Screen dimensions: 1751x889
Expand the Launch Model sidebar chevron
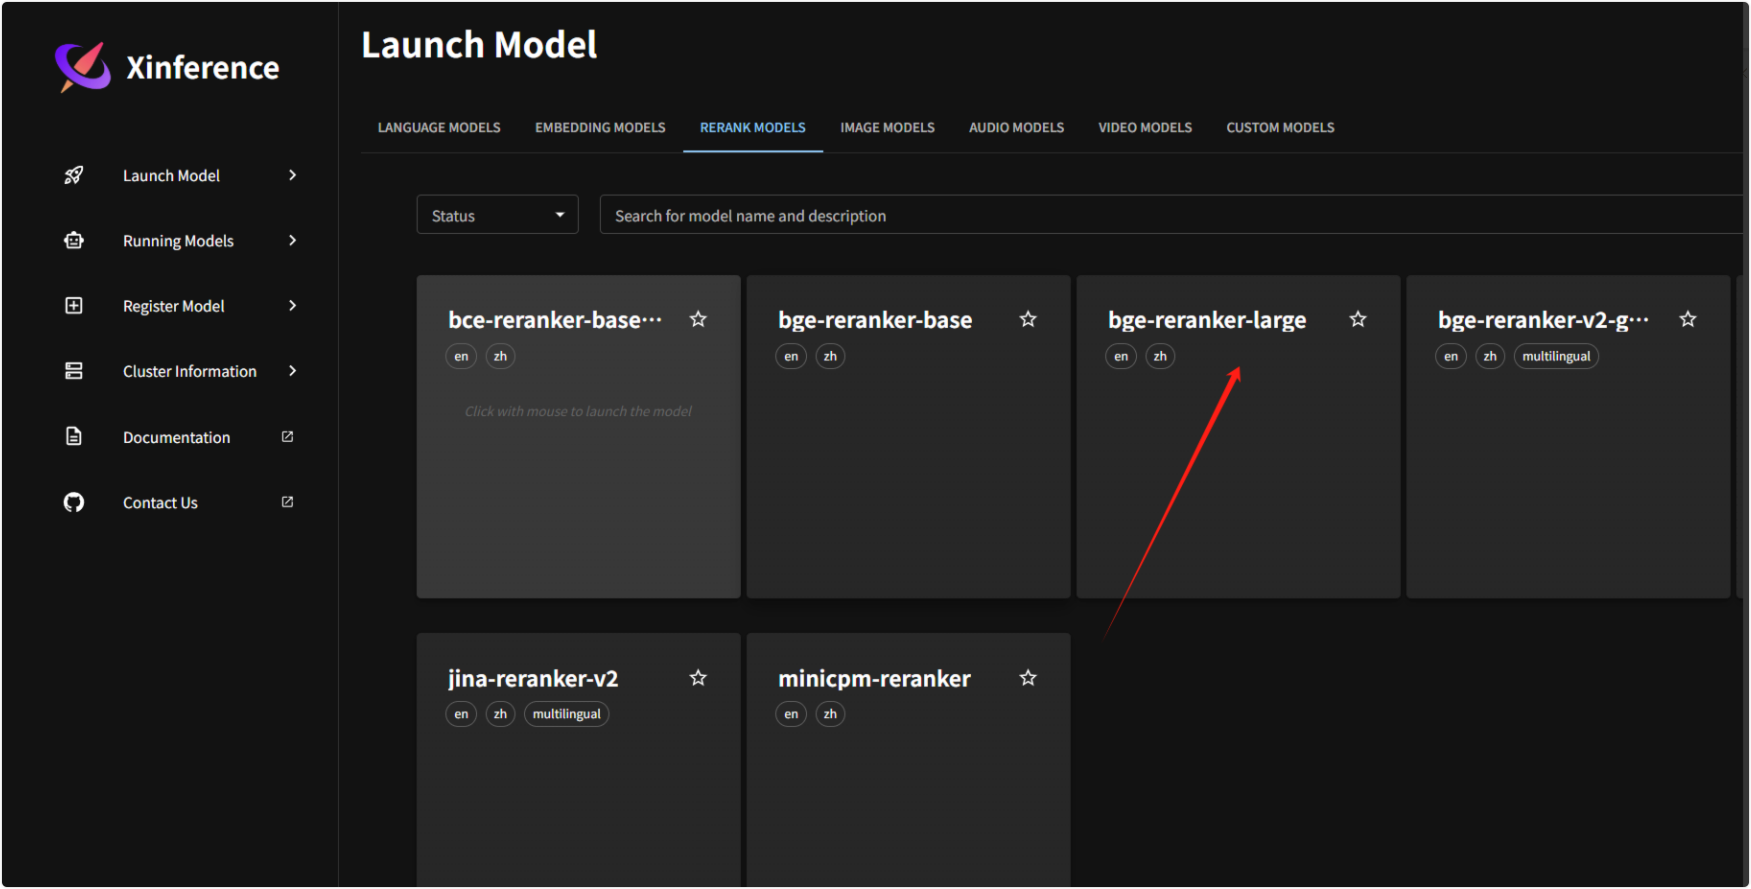tap(293, 175)
